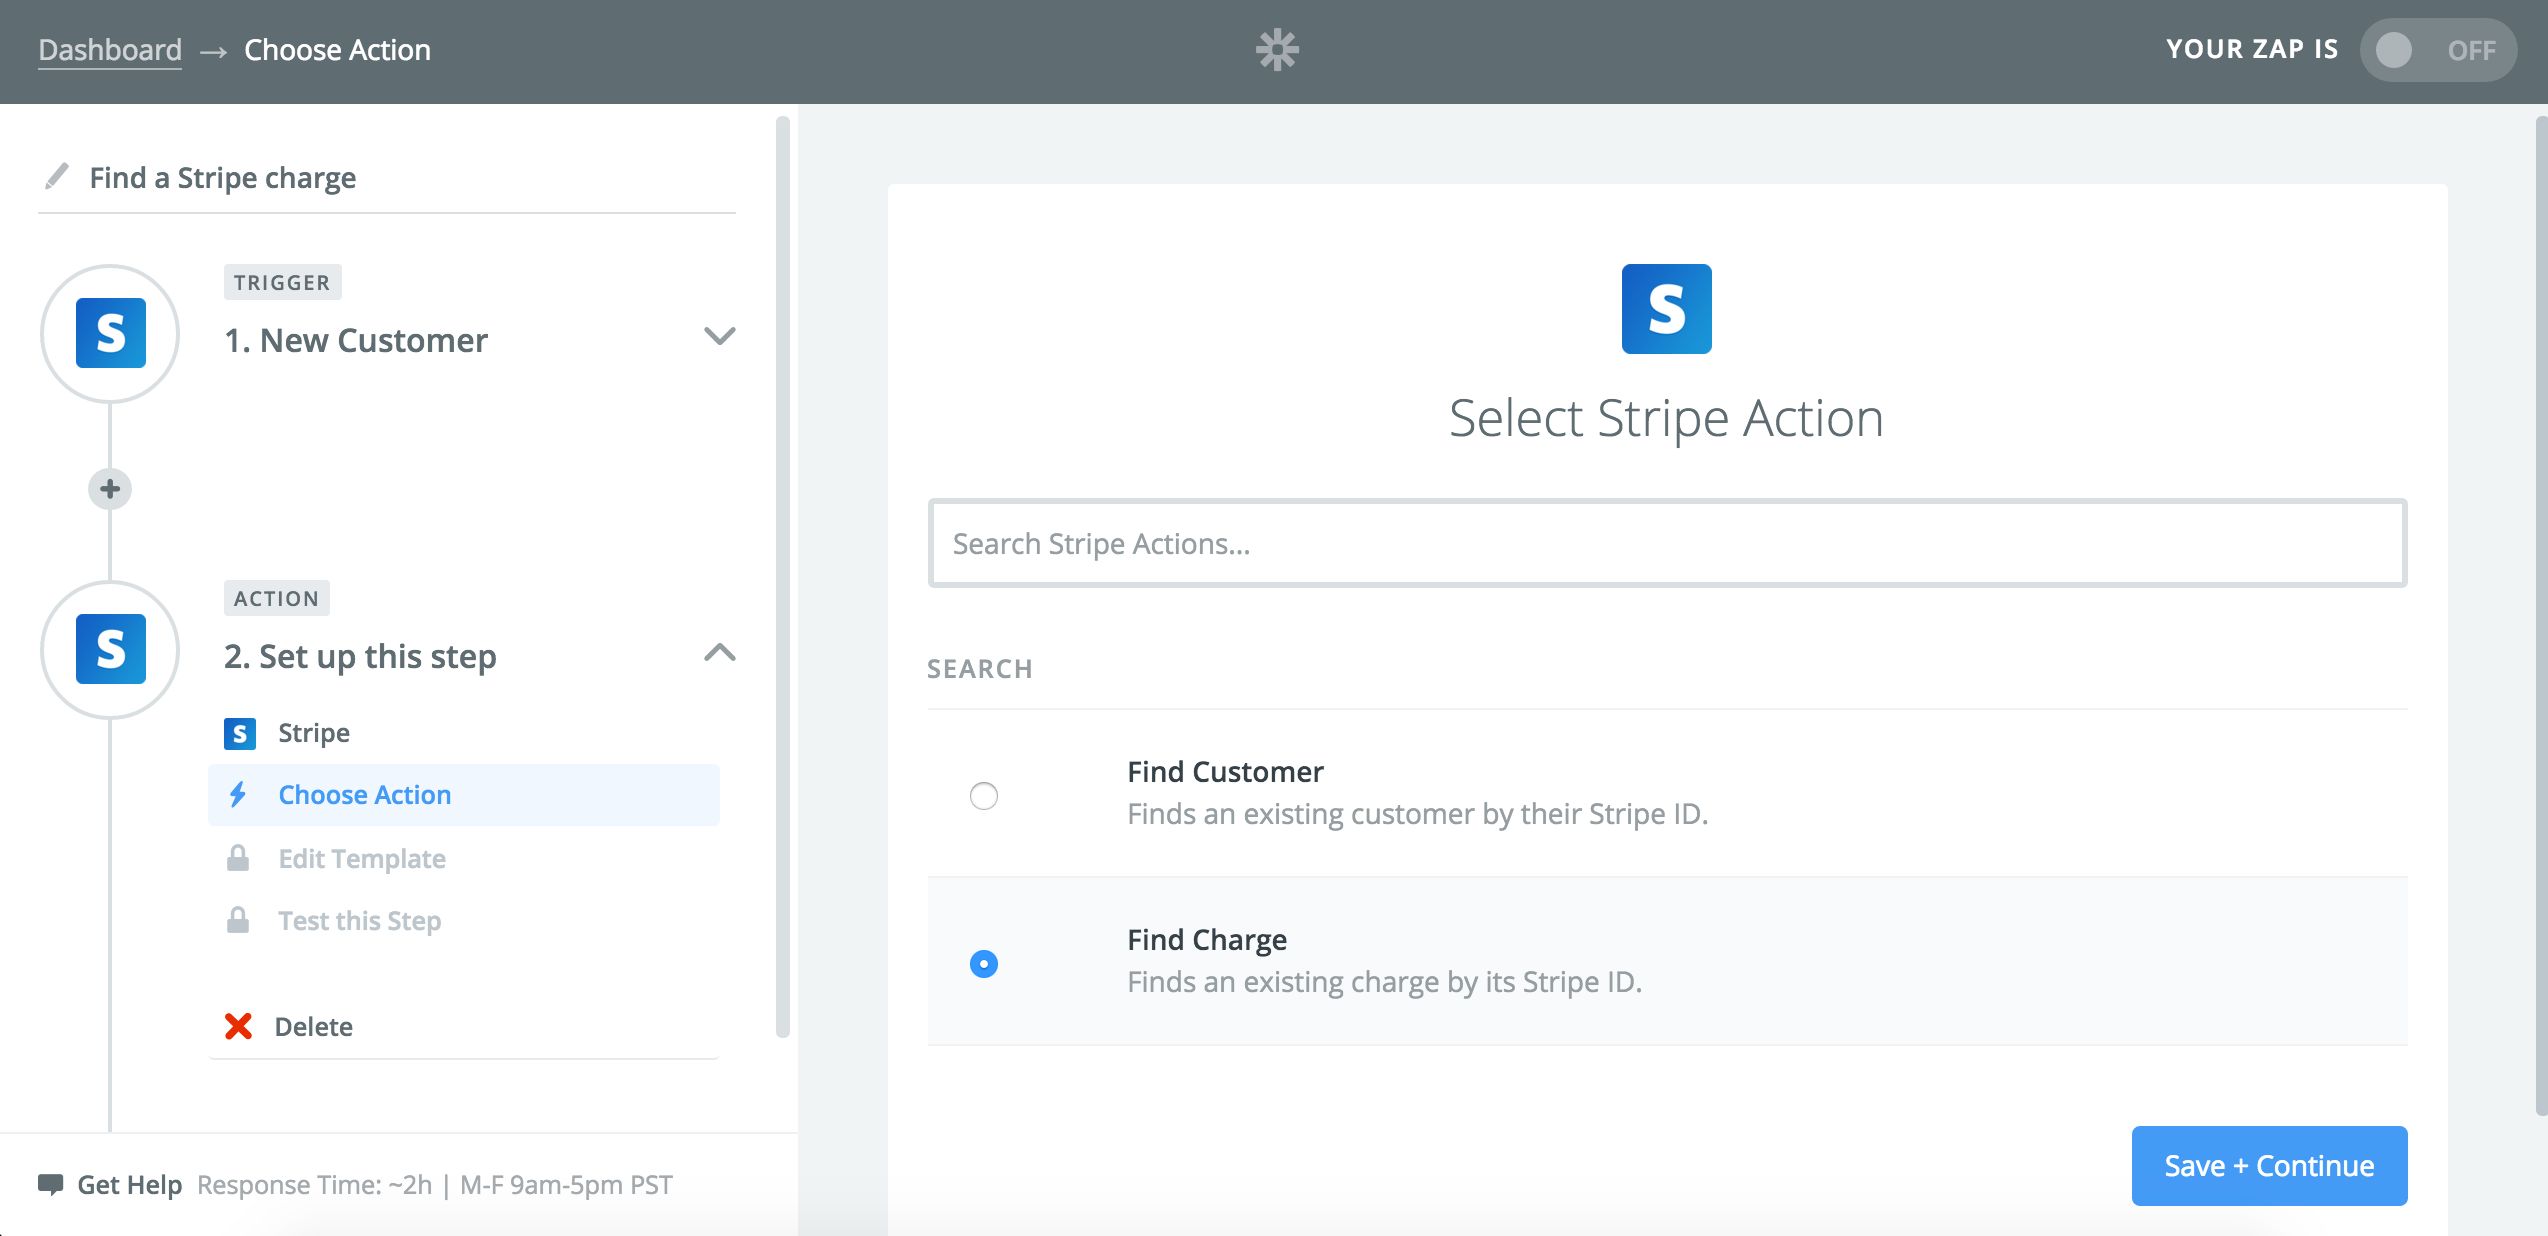Screen dimensions: 2548x1236
Task: Click the Stripe icon in the action step circle
Action: coord(111,649)
